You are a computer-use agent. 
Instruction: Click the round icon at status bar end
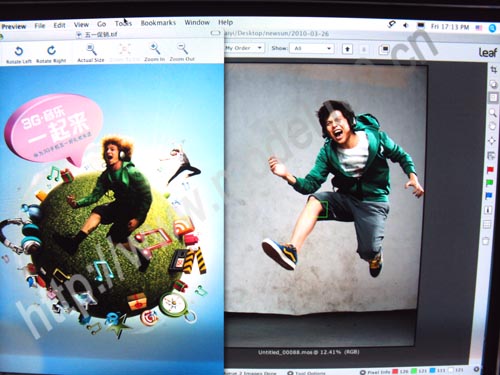(477, 370)
